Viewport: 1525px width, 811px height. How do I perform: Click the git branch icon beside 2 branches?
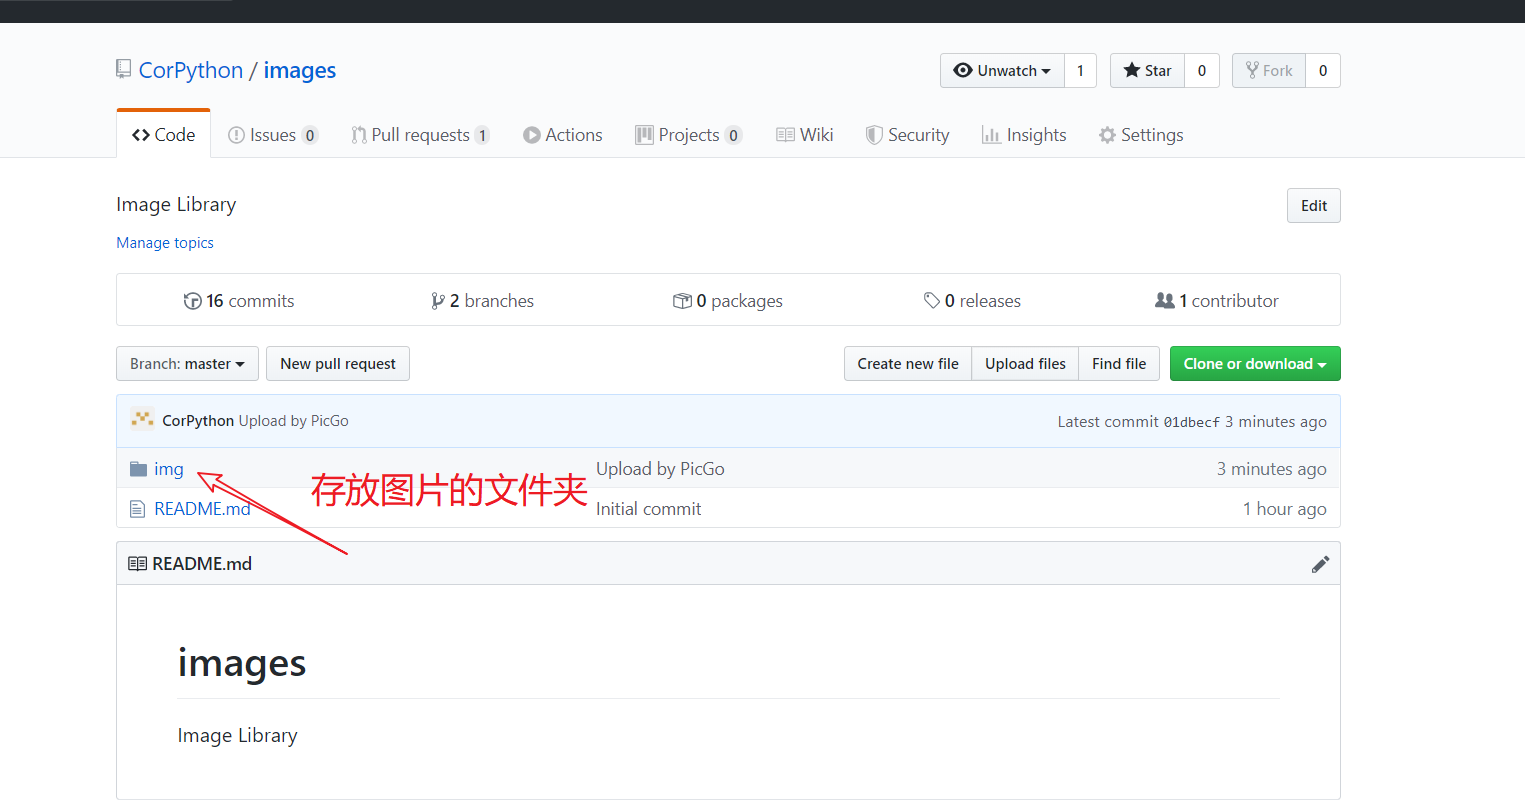point(438,301)
